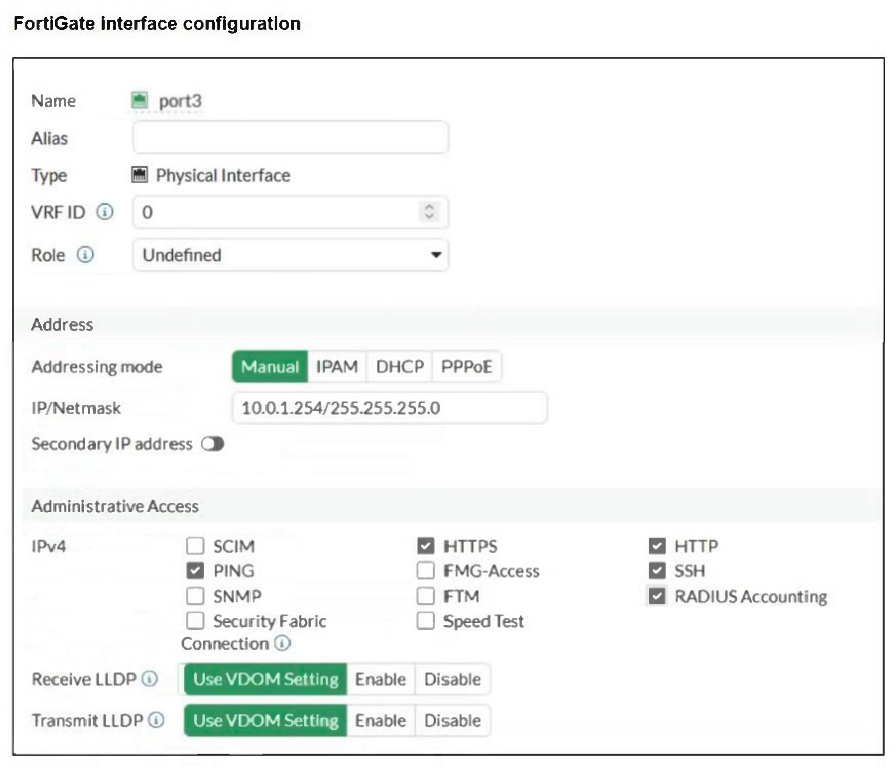
Task: Enable the FMG-Access checkbox
Action: click(x=426, y=571)
